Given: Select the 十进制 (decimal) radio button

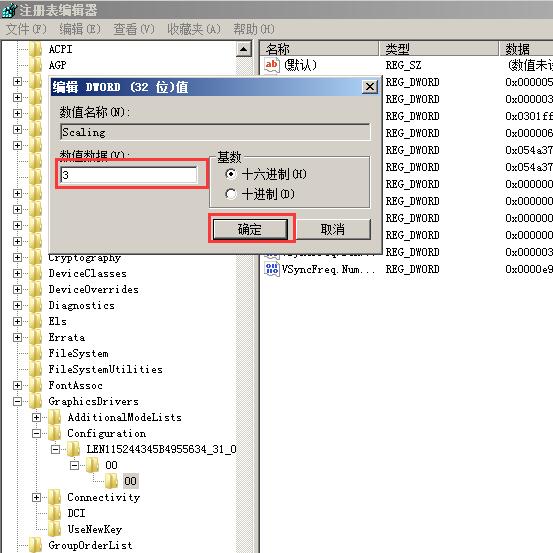Looking at the screenshot, I should [231, 194].
